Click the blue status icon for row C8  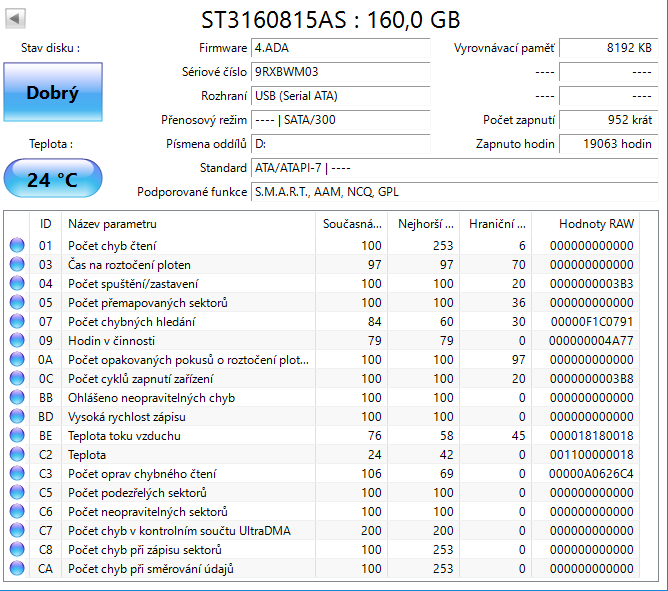click(x=17, y=550)
